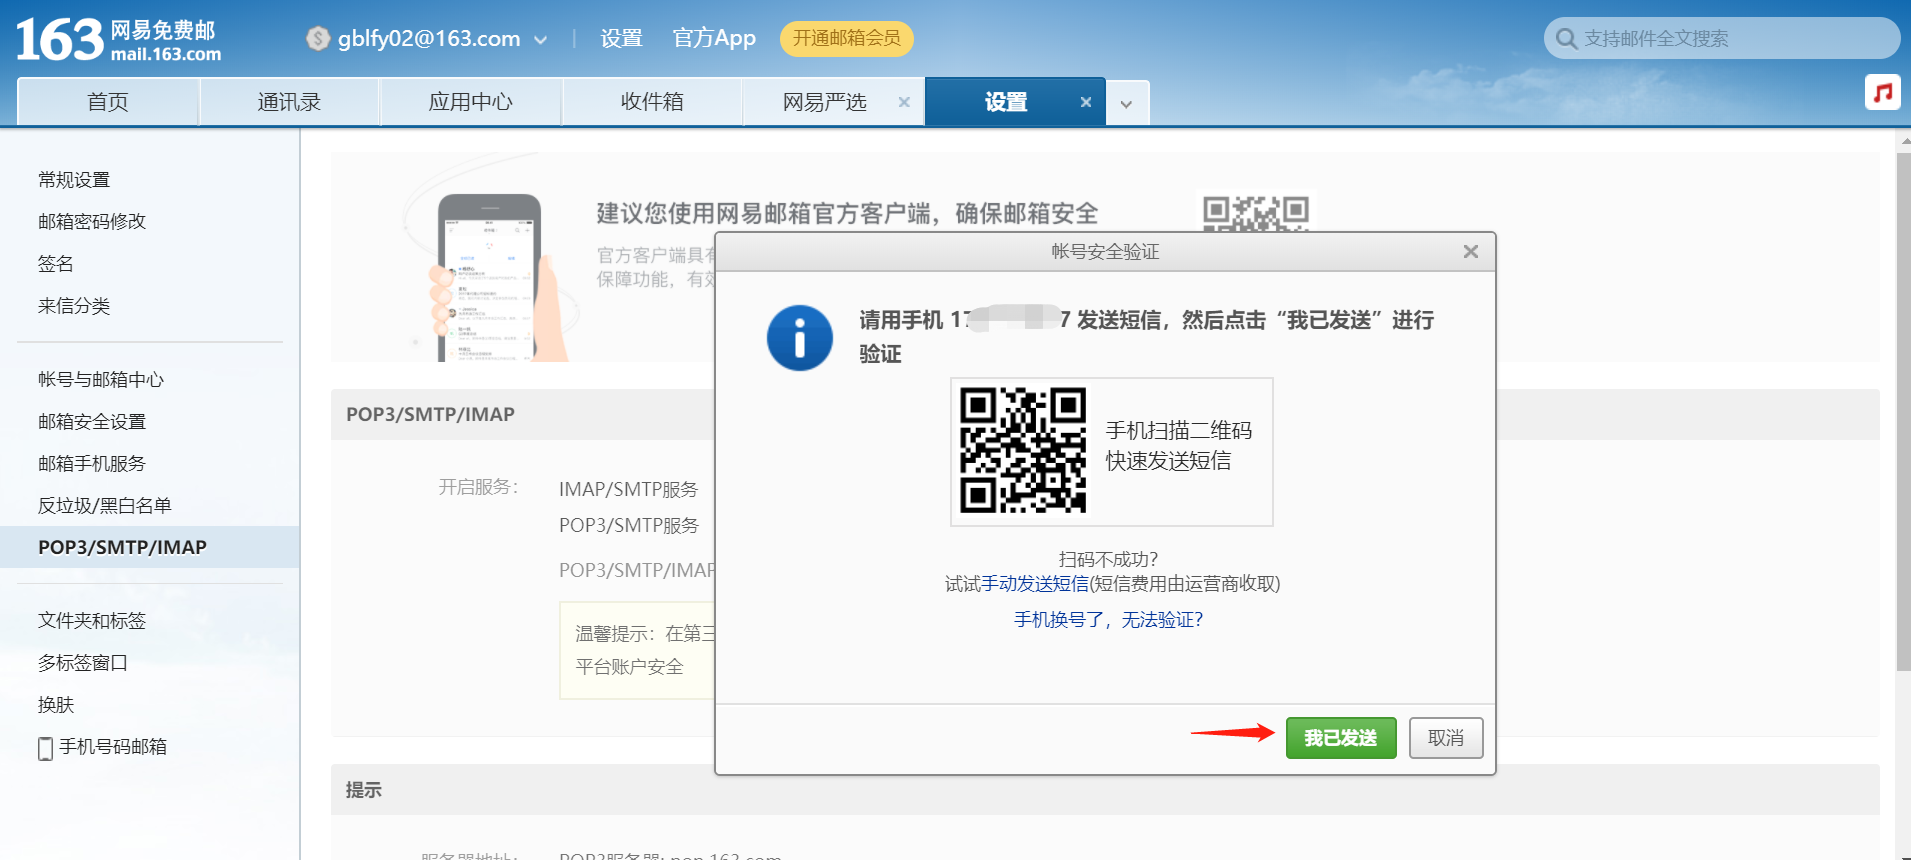Open 签名 settings in sidebar
Image resolution: width=1911 pixels, height=860 pixels.
(x=56, y=264)
